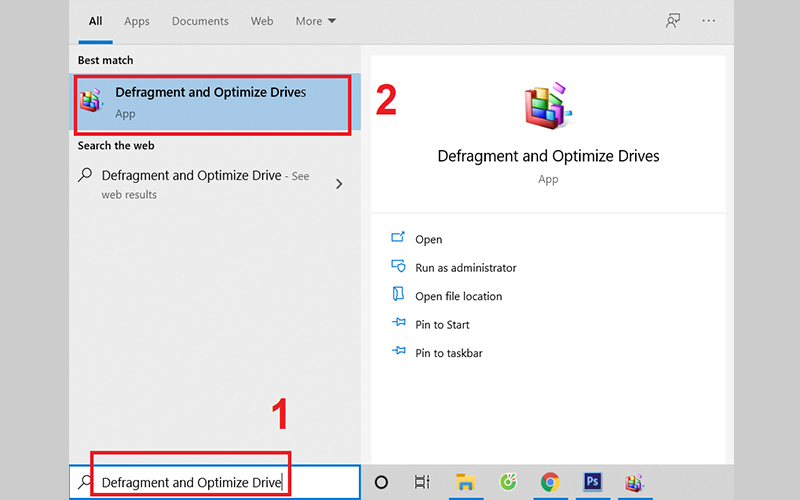Open Google Chrome from taskbar

click(x=550, y=482)
